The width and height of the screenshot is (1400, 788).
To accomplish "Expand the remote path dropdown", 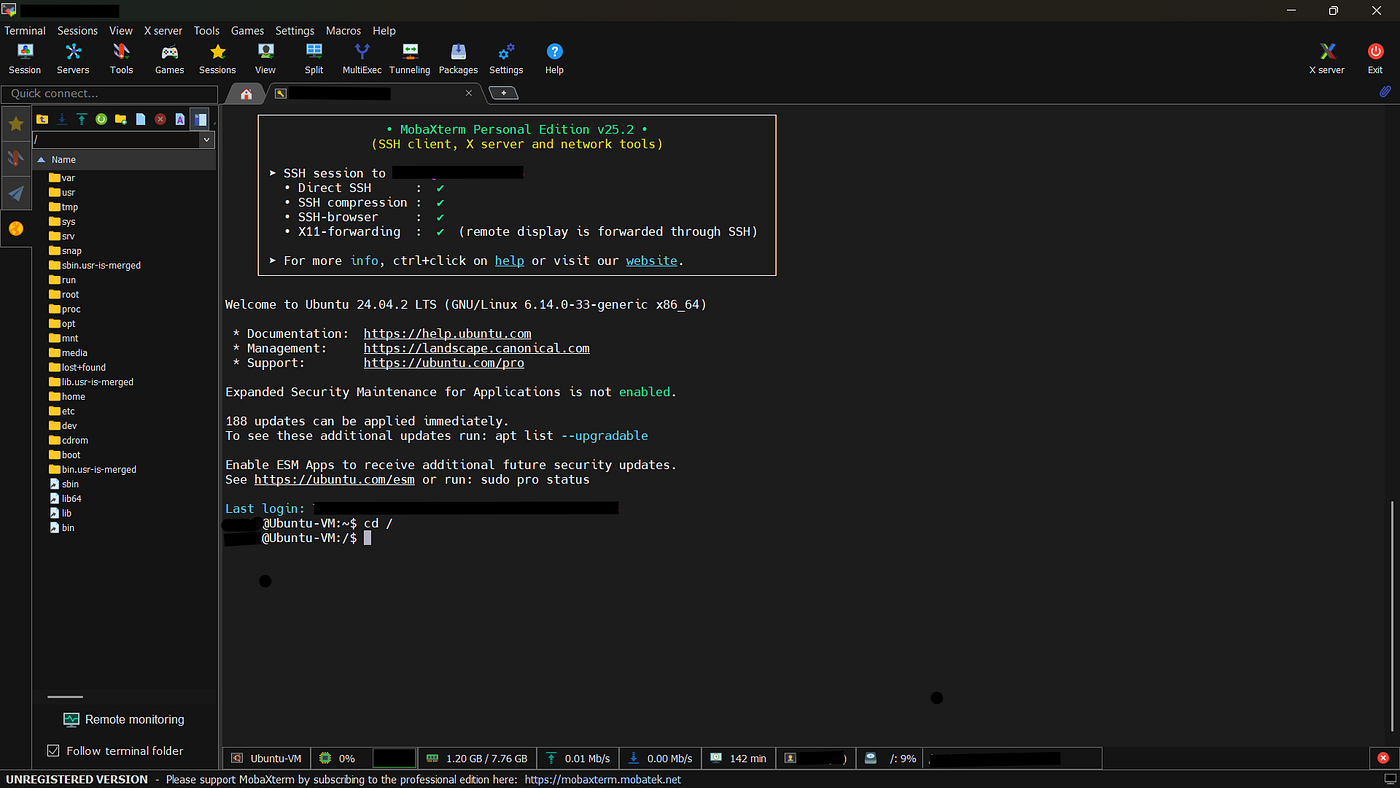I will click(x=207, y=140).
